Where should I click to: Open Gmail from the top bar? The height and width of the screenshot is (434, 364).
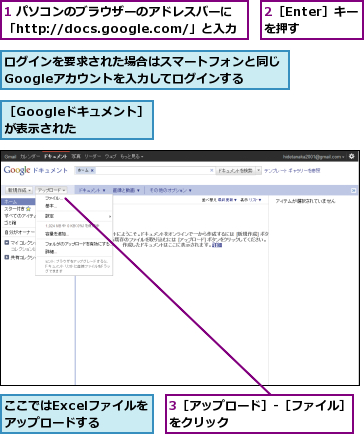pyautogui.click(x=10, y=157)
